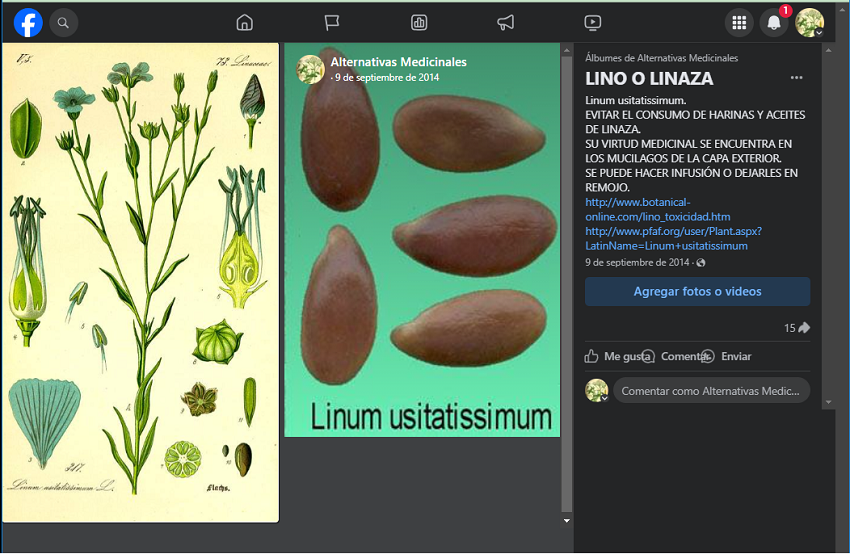Go to the Home feed icon
This screenshot has width=850, height=554.
(244, 23)
